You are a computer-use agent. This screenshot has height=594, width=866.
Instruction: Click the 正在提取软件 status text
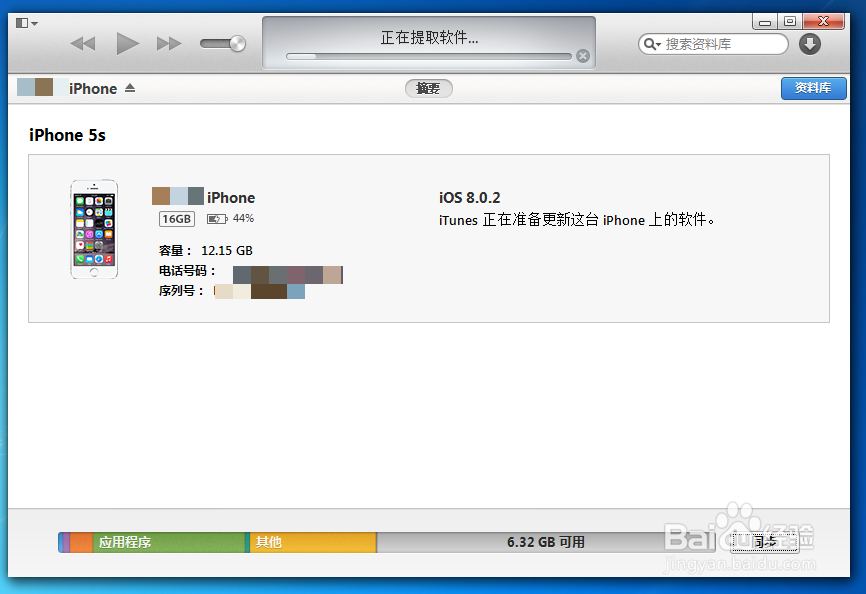coord(429,38)
